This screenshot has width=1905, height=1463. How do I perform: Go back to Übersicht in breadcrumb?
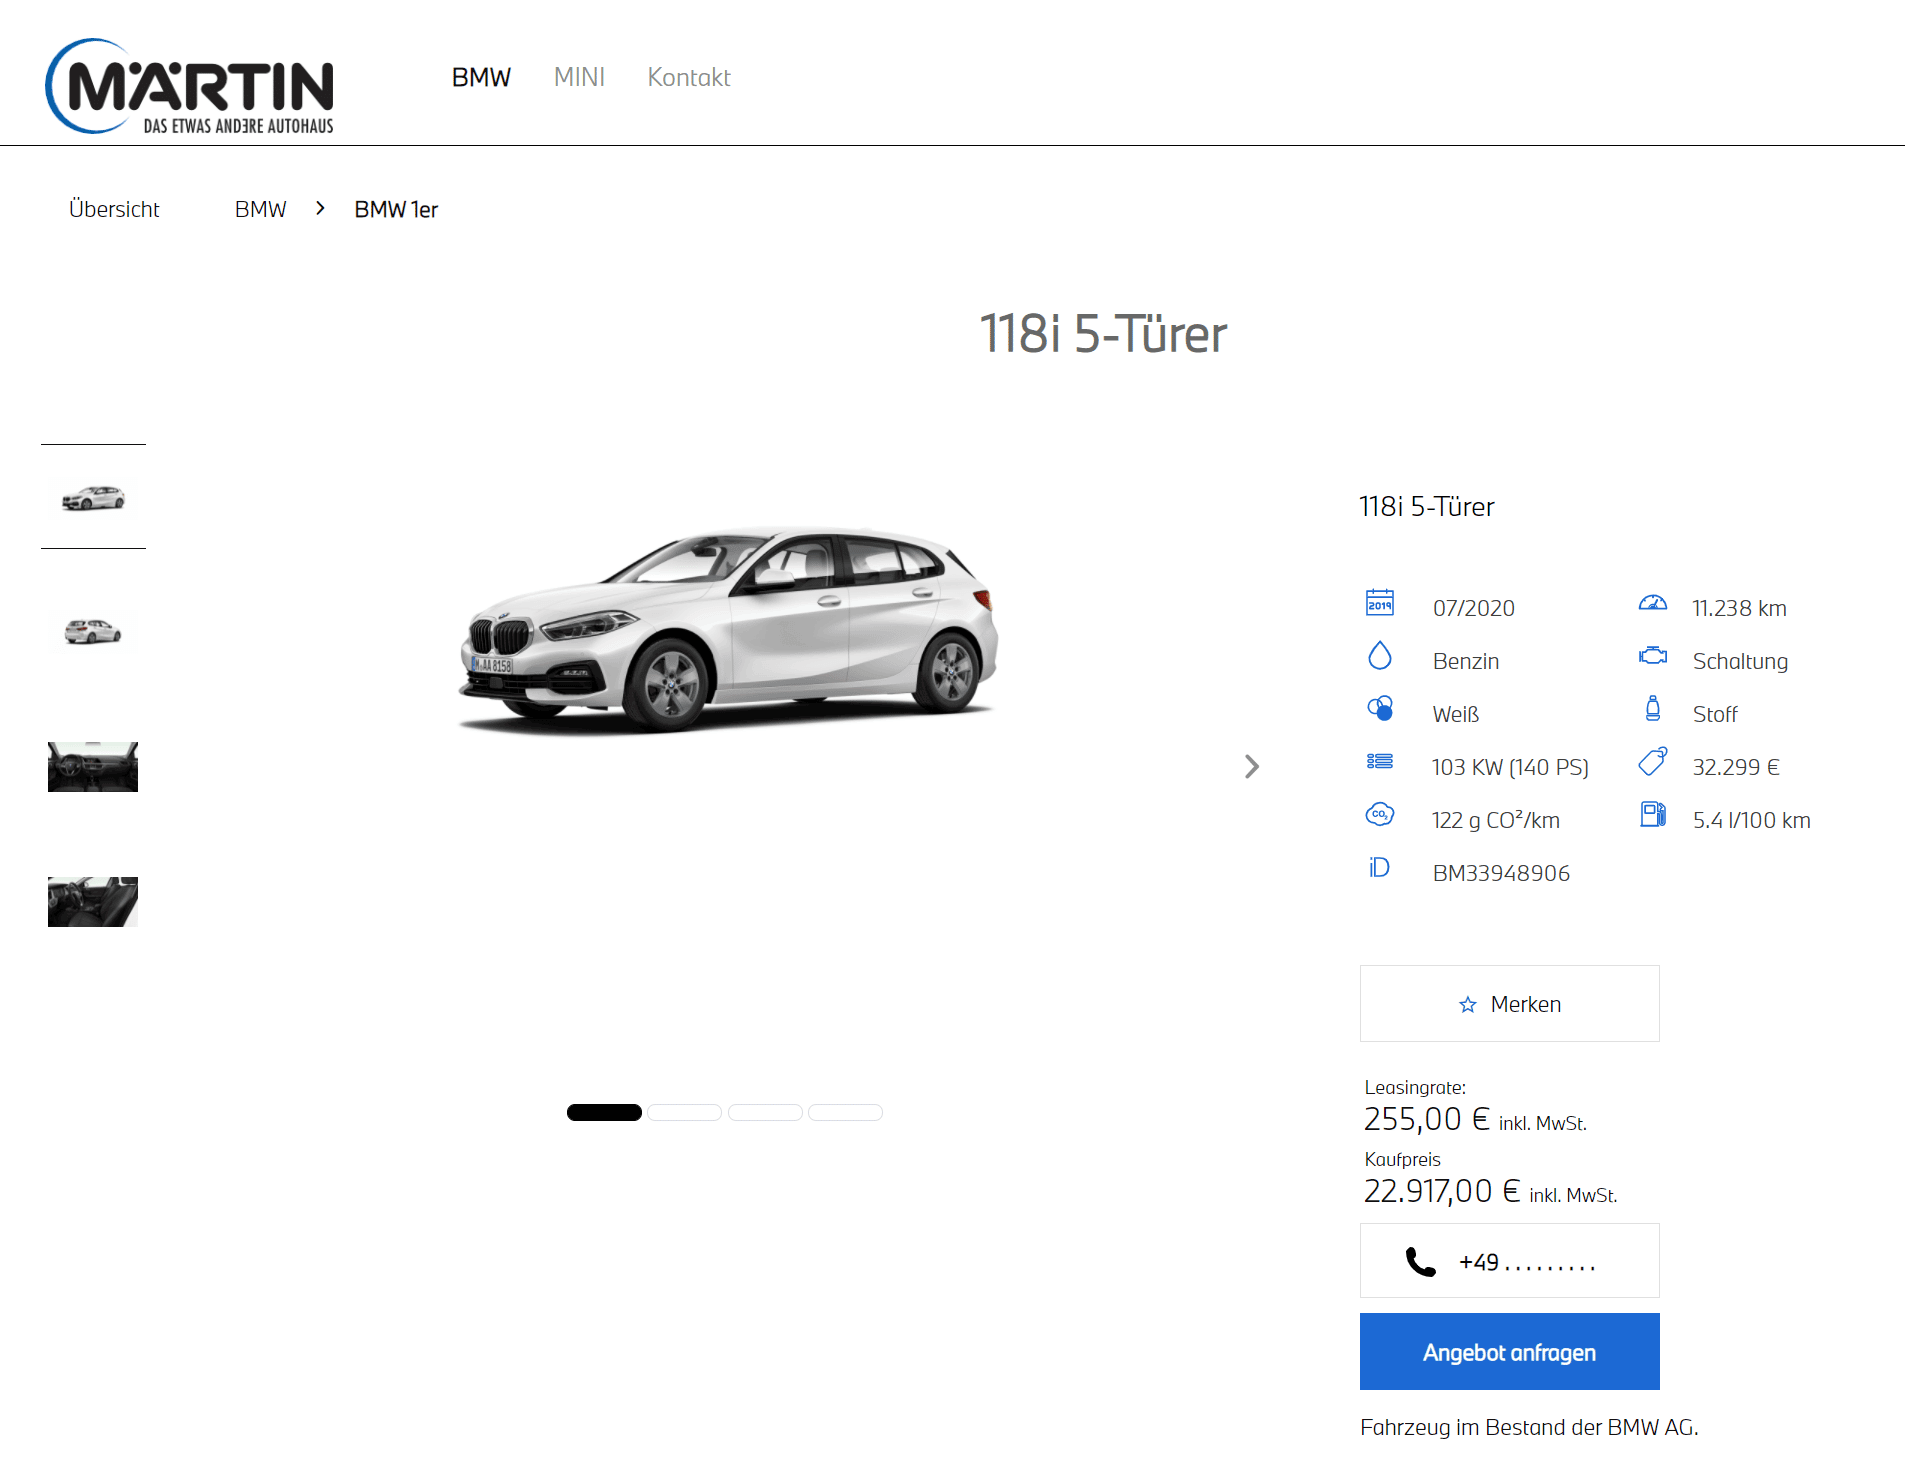114,209
